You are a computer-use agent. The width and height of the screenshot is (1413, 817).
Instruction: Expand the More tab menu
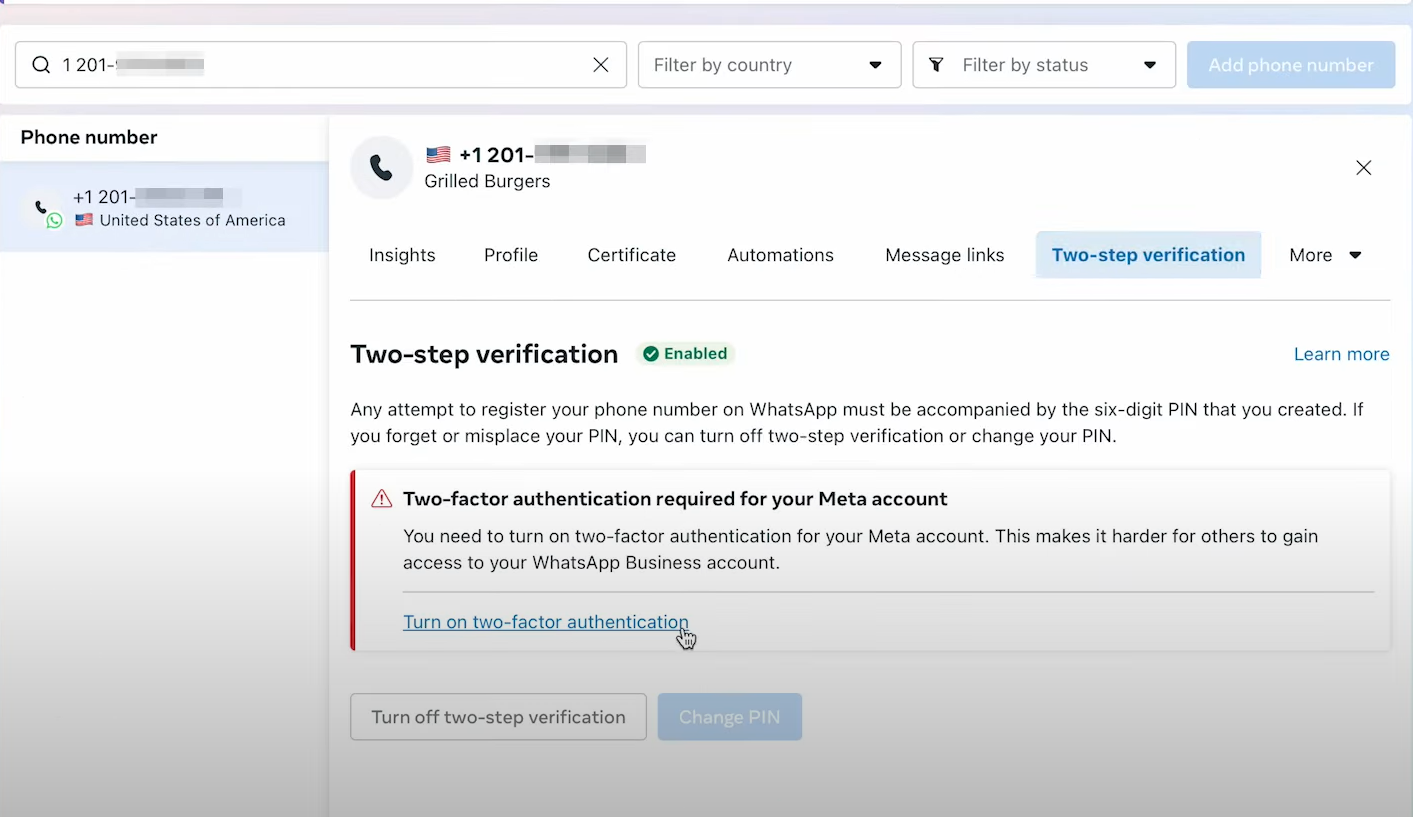1325,255
